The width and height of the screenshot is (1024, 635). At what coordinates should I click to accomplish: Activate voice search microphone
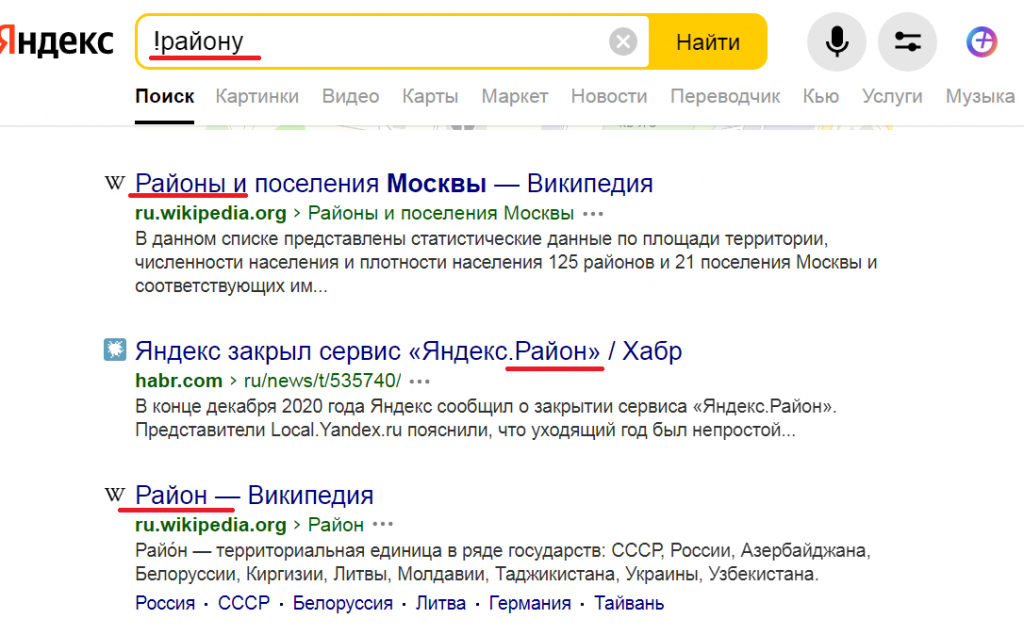click(836, 42)
